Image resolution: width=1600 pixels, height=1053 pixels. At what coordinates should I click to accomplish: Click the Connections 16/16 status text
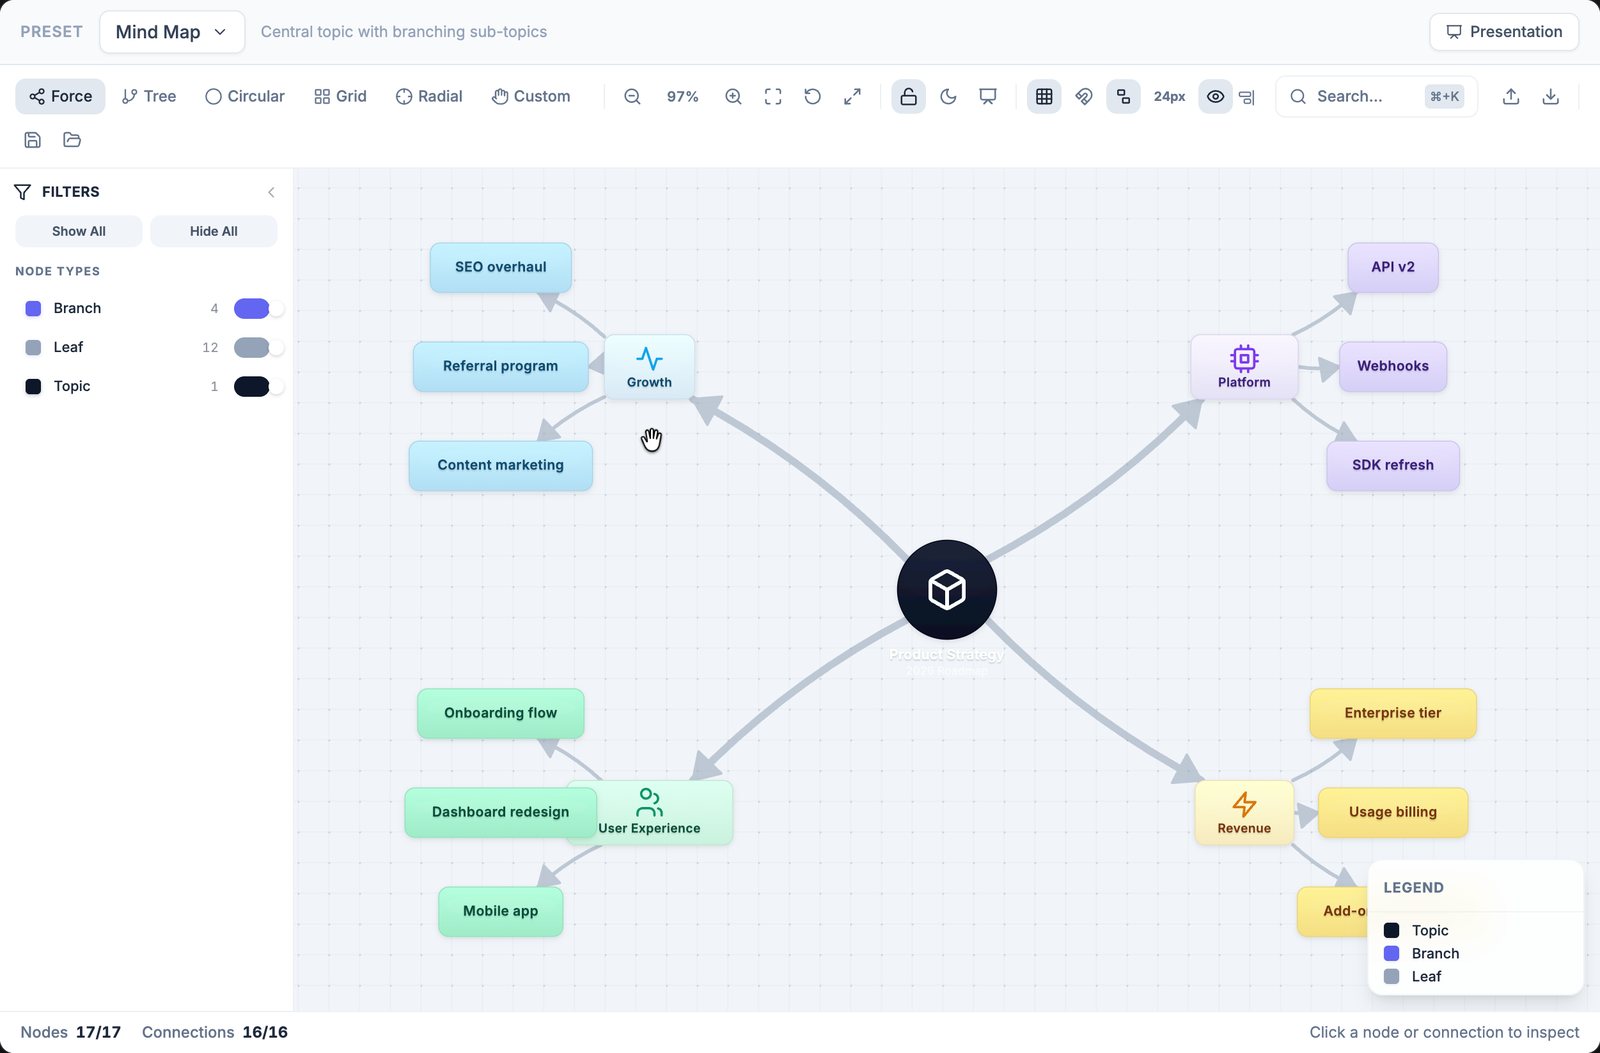214,1032
